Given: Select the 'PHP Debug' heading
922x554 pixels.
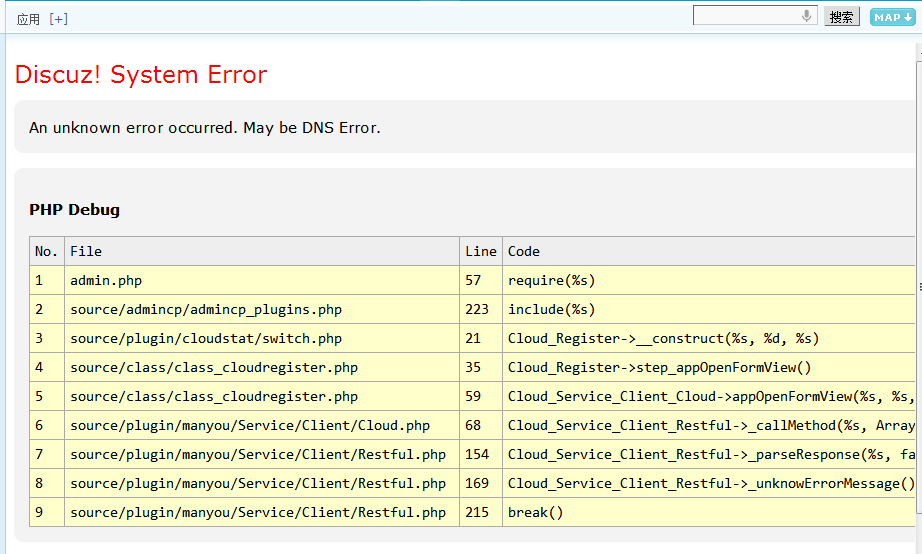Looking at the screenshot, I should [x=75, y=209].
